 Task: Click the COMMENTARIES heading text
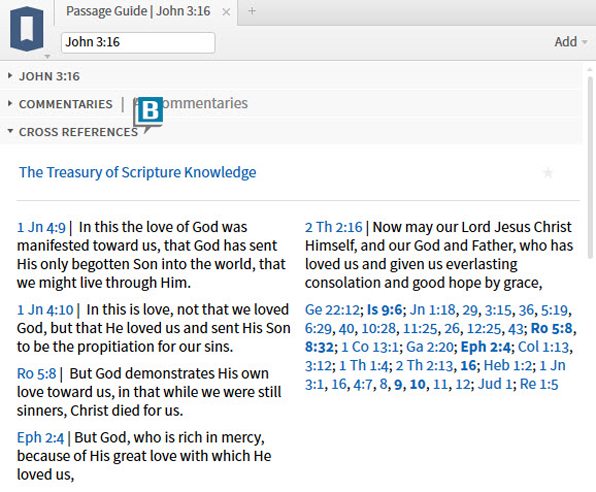tap(66, 104)
